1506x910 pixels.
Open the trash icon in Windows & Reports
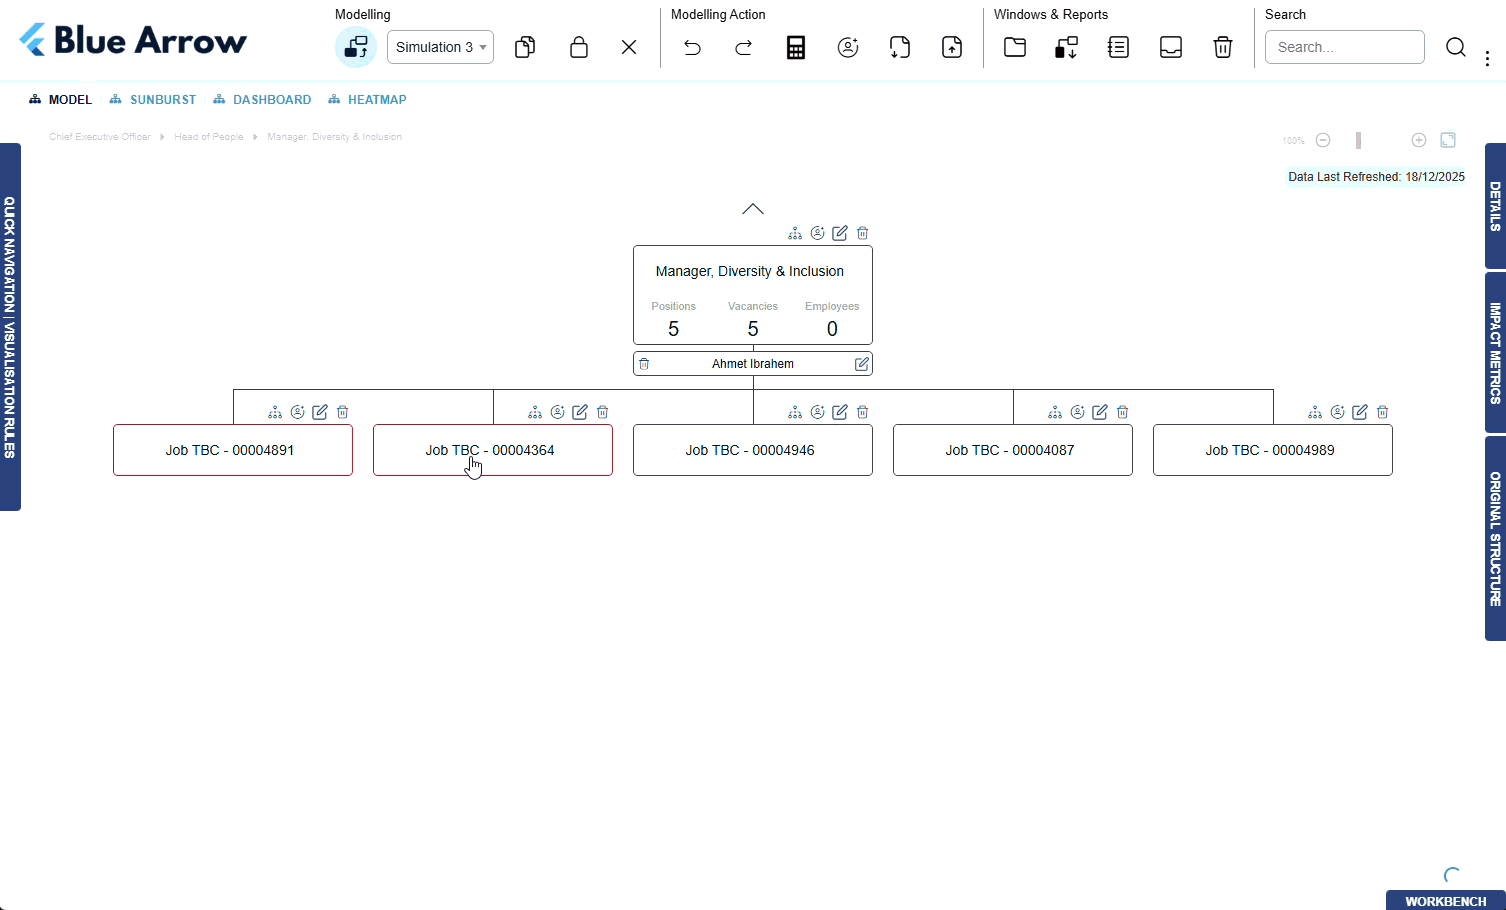pyautogui.click(x=1222, y=47)
